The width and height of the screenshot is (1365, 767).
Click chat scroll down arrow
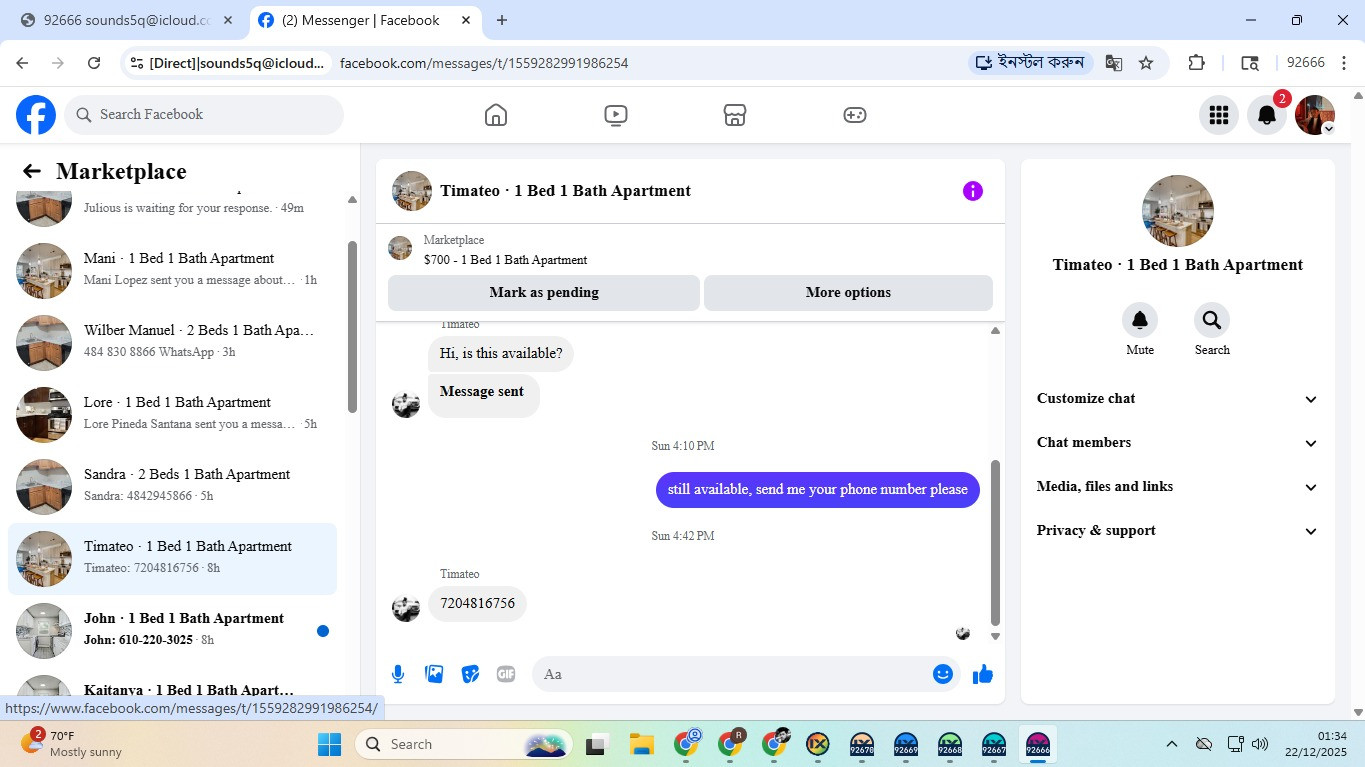coord(995,636)
